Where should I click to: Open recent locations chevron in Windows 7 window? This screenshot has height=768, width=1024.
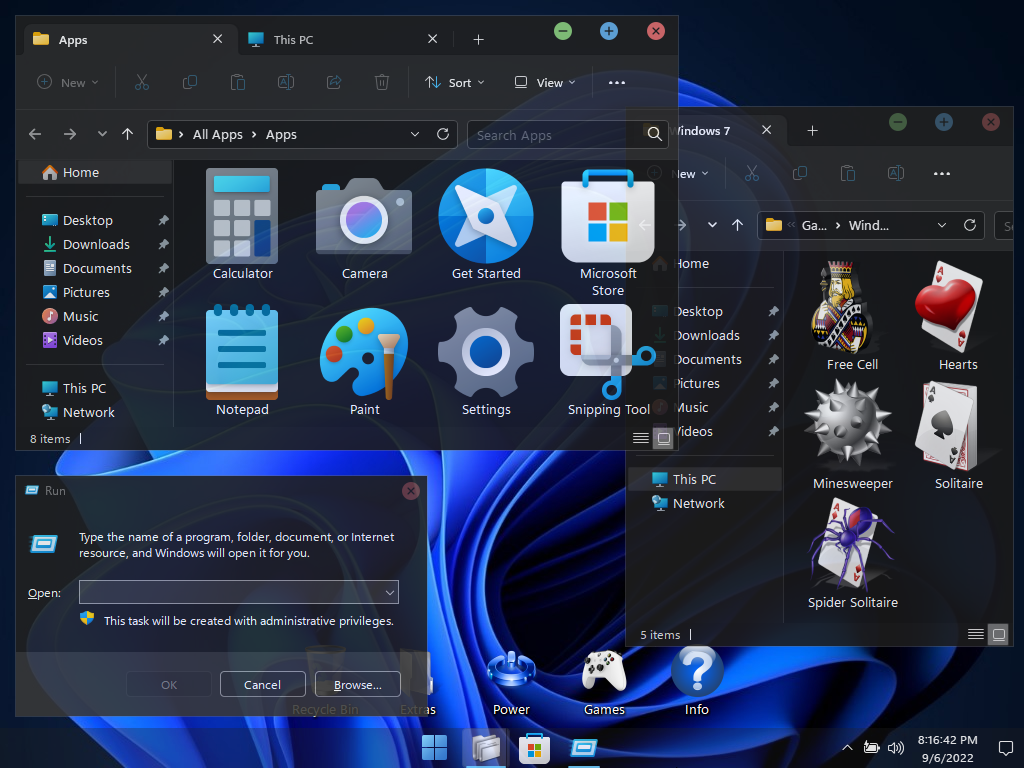coord(712,225)
